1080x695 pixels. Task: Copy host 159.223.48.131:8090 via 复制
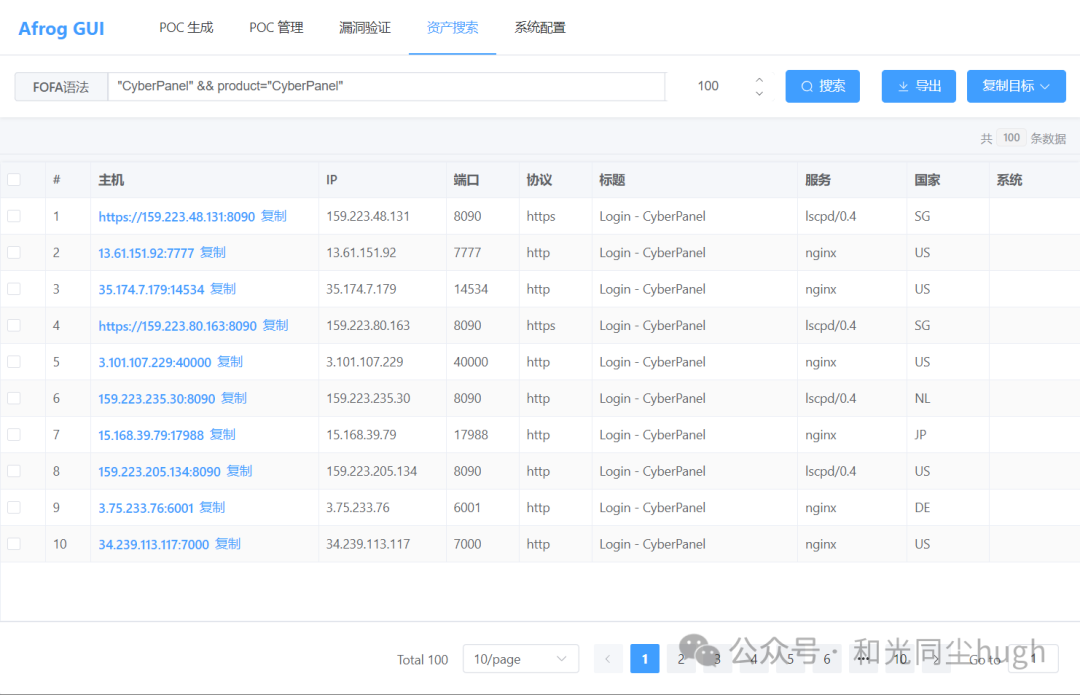(274, 216)
